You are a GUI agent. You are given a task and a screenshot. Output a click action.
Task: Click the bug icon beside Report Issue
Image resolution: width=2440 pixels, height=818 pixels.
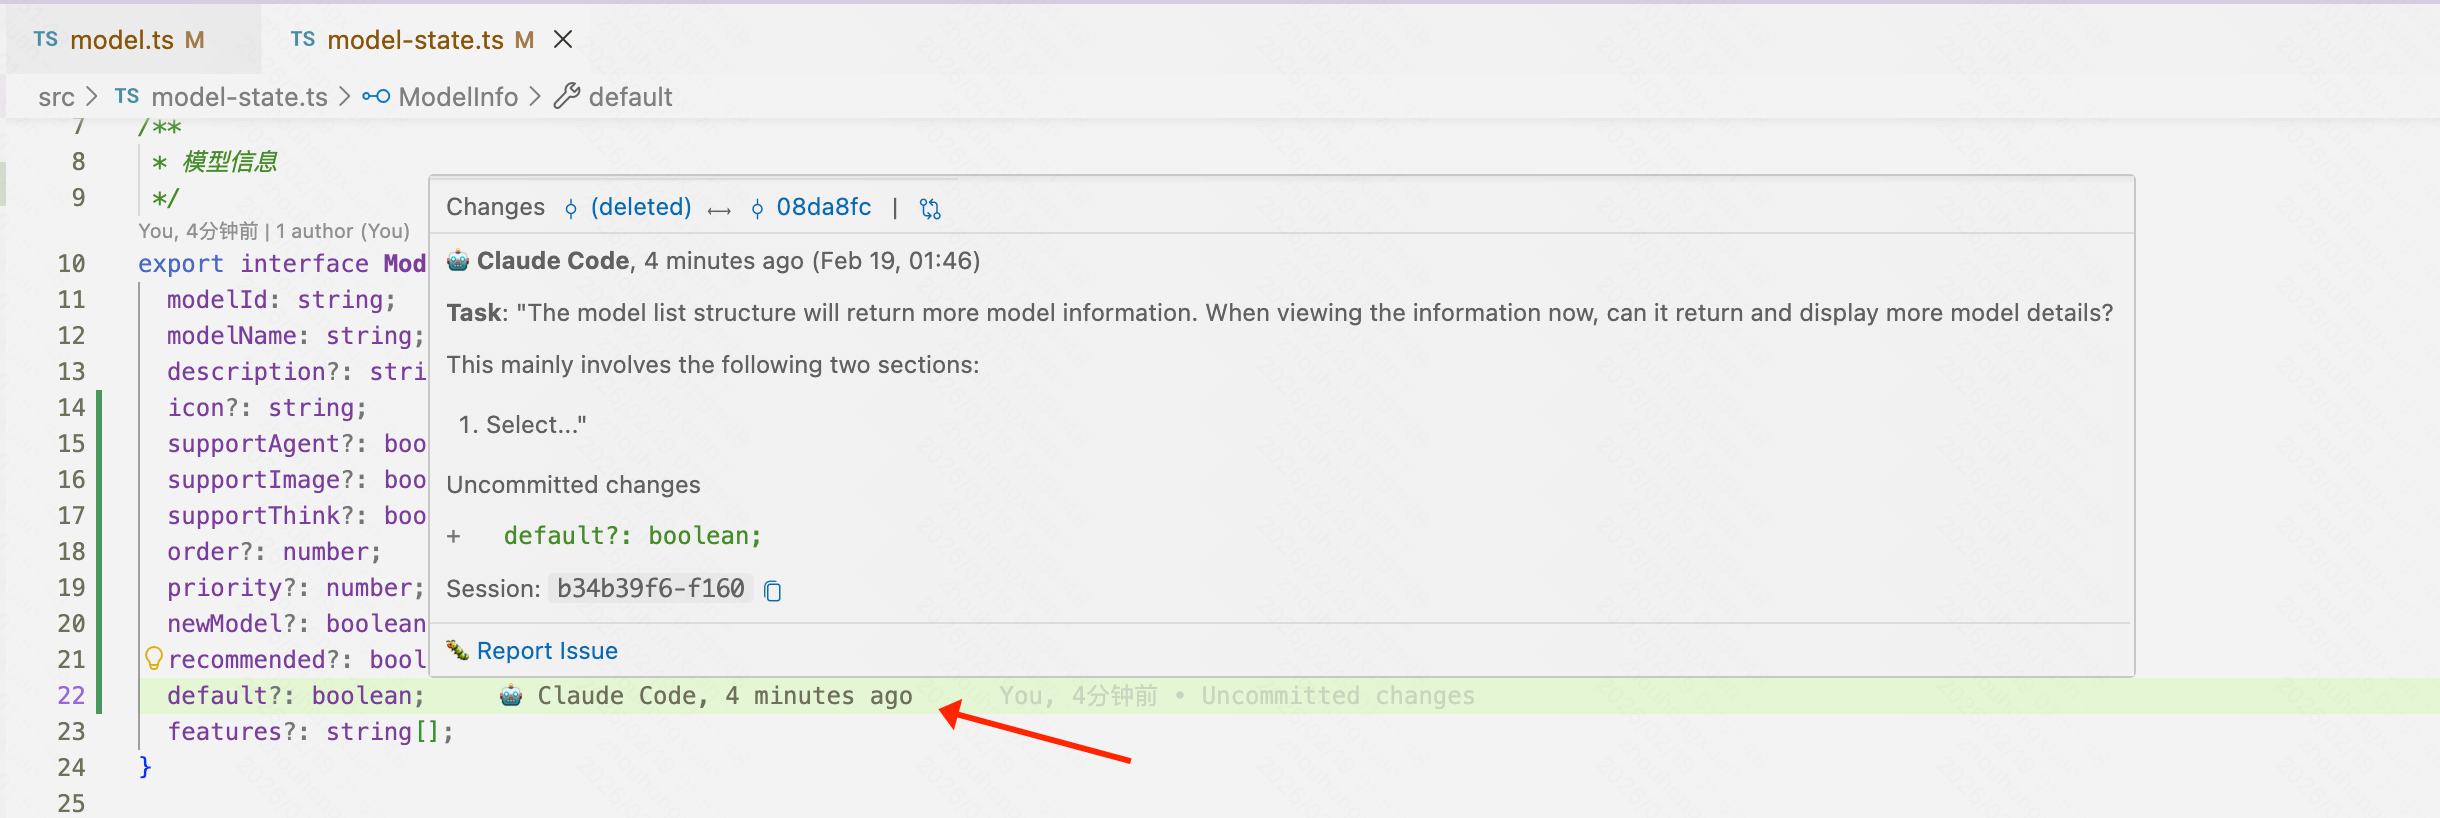[x=458, y=650]
